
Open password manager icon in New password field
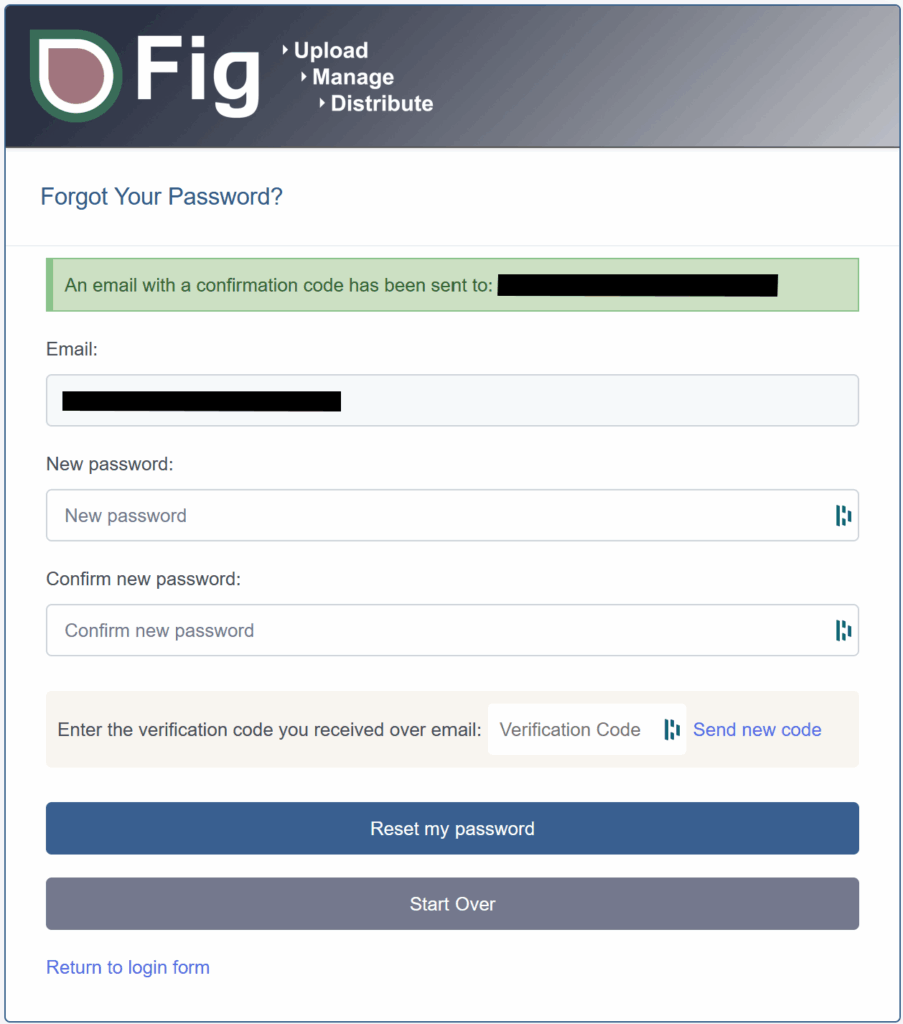click(843, 515)
